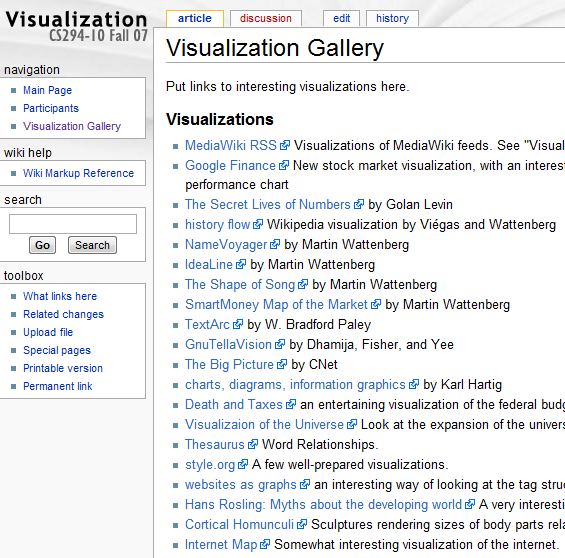
Task: Open Wiki Markup Reference
Action: [x=79, y=173]
